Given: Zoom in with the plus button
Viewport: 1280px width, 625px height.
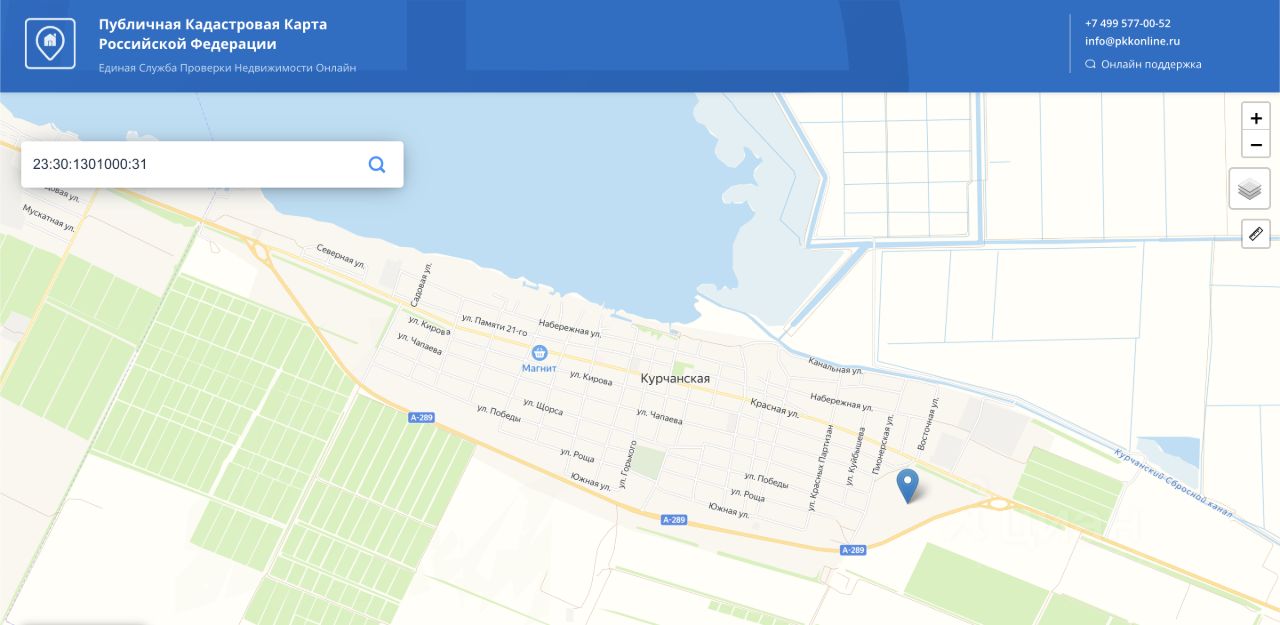Looking at the screenshot, I should (x=1256, y=117).
